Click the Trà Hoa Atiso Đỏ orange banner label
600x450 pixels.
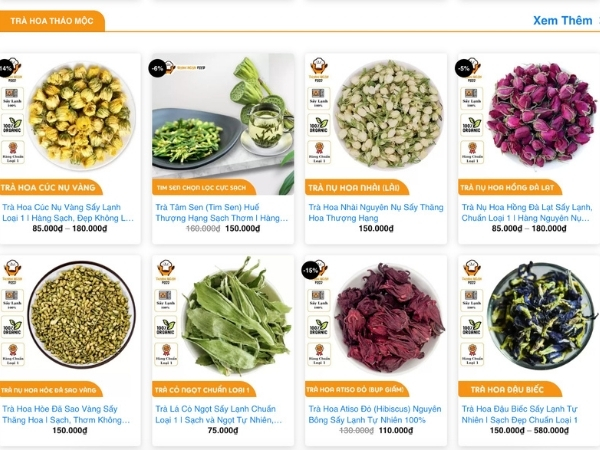(x=357, y=390)
